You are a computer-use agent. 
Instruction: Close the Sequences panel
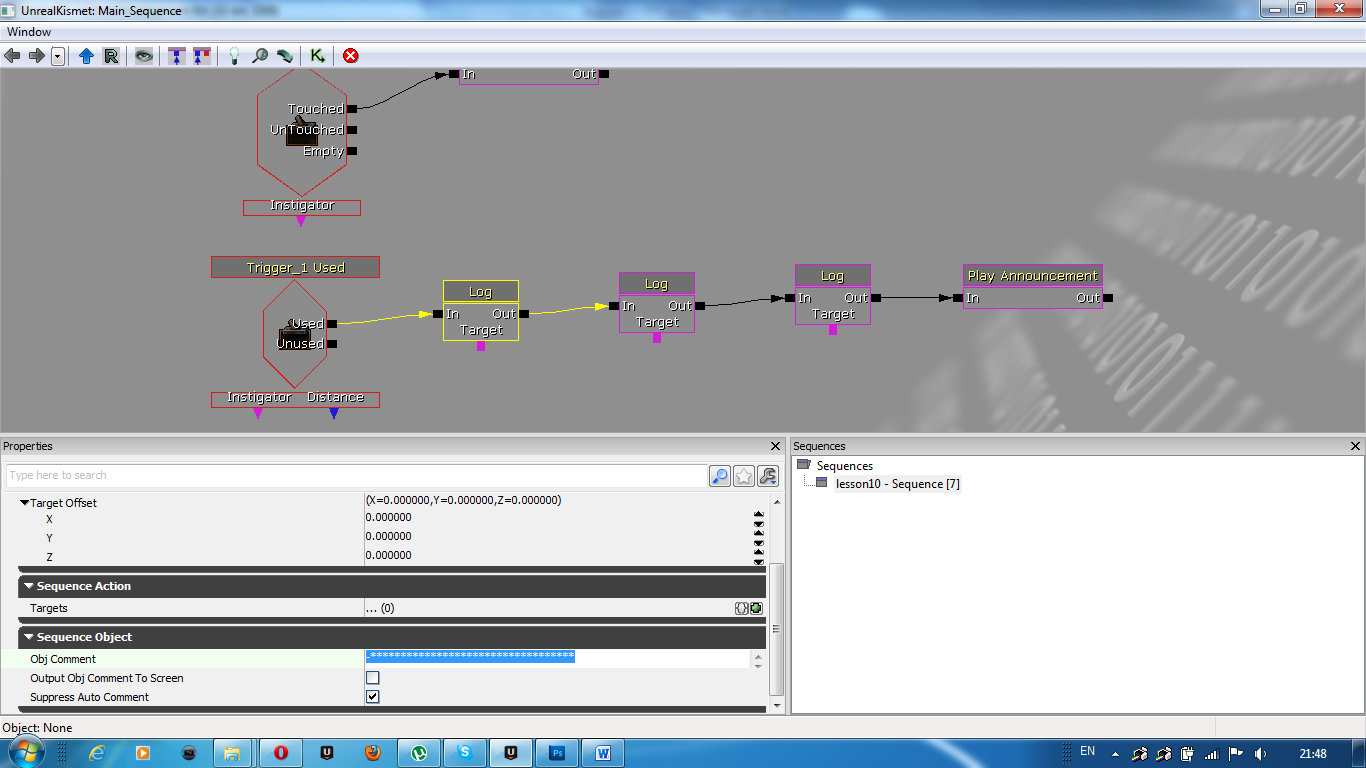[x=1356, y=446]
